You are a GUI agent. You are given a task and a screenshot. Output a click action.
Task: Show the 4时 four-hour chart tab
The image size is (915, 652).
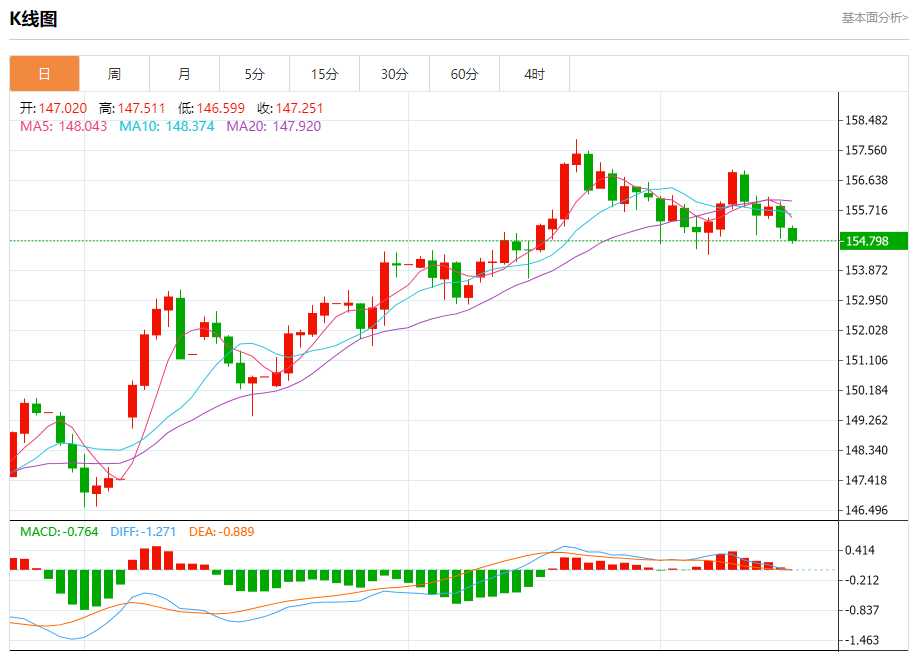point(534,74)
